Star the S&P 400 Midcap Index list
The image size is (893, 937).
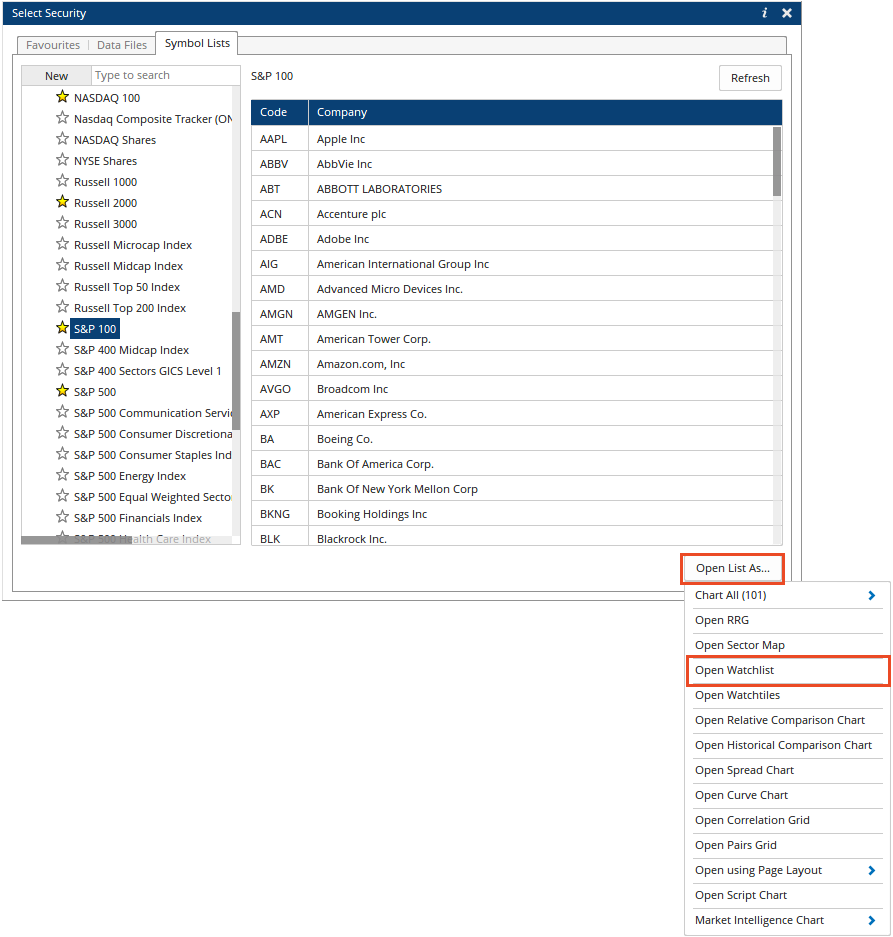click(x=62, y=349)
